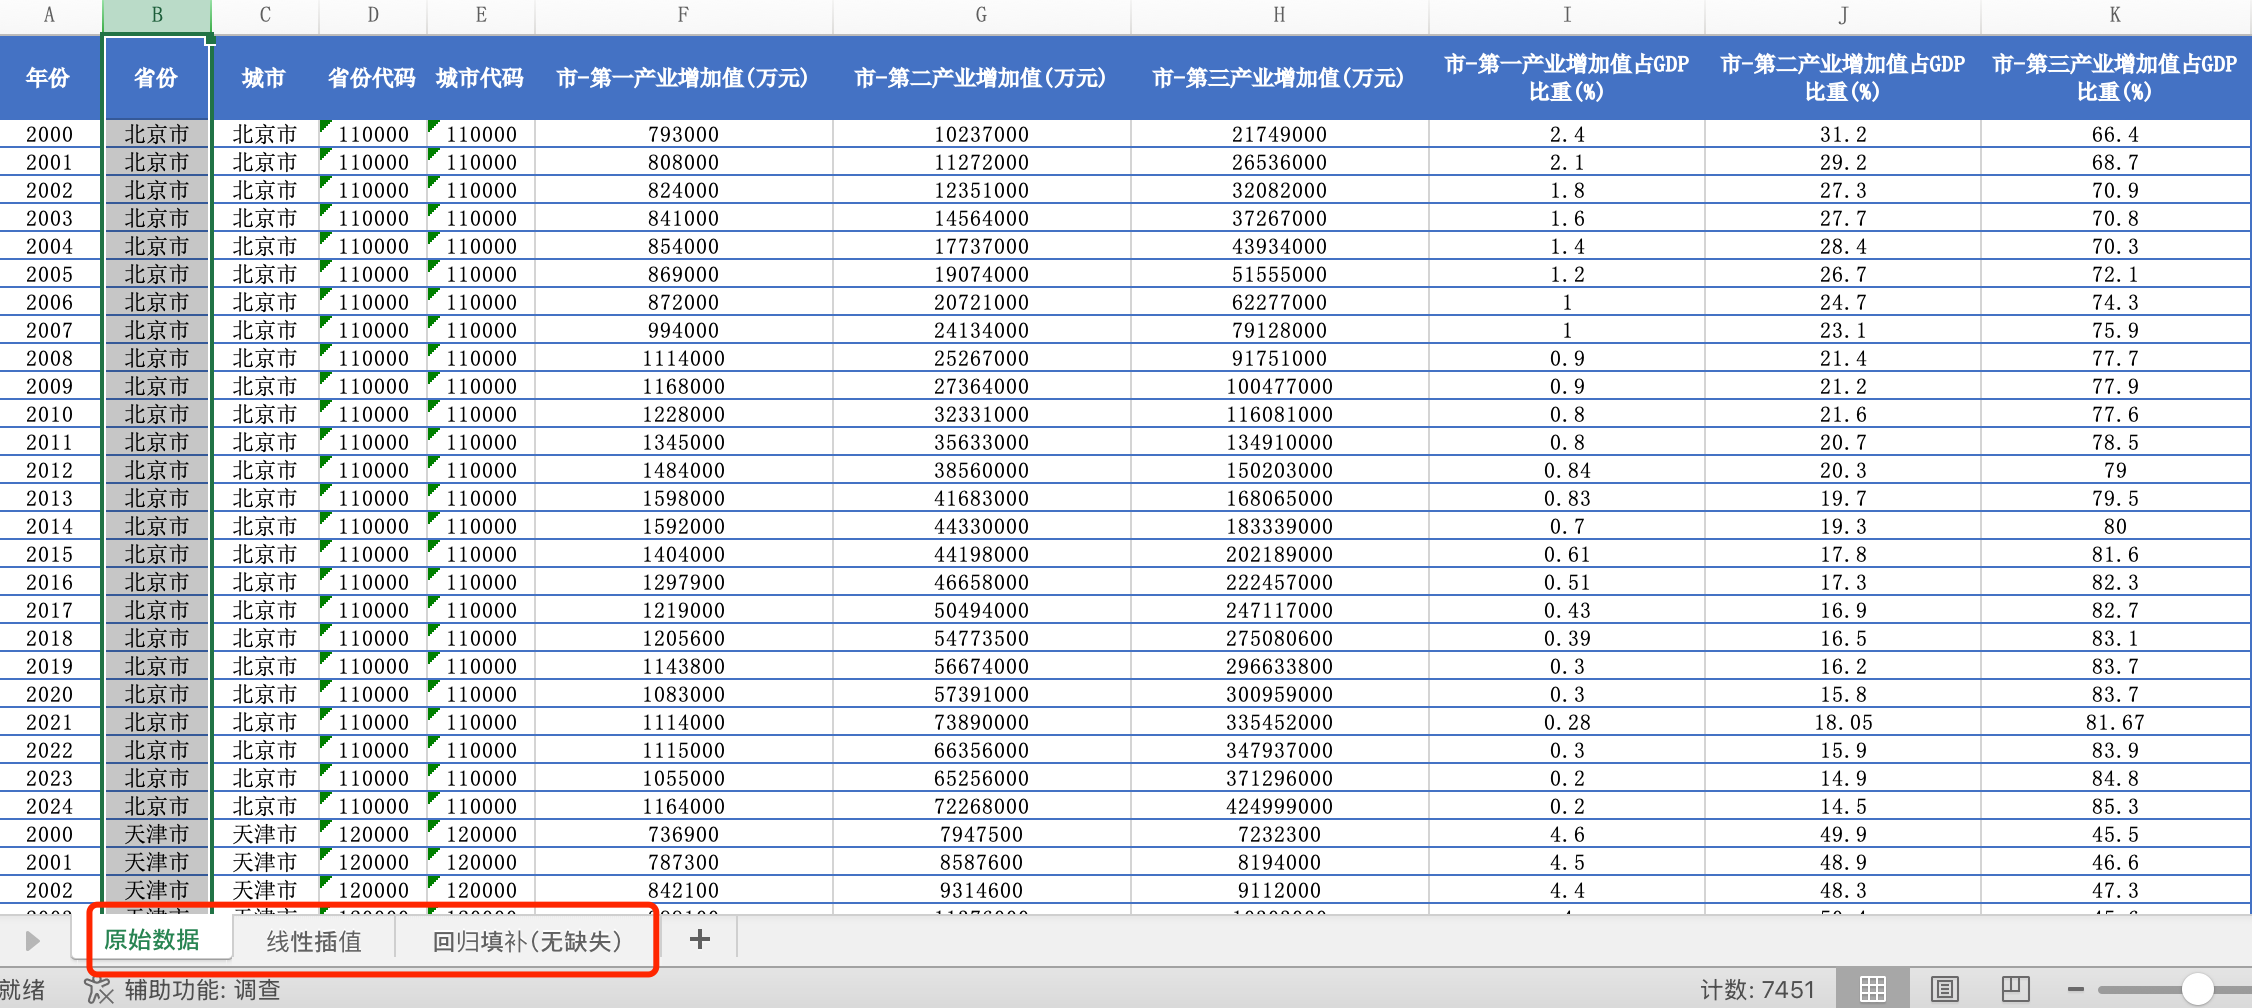Select column G header
Viewport: 2252px width, 1008px height.
pyautogui.click(x=981, y=15)
